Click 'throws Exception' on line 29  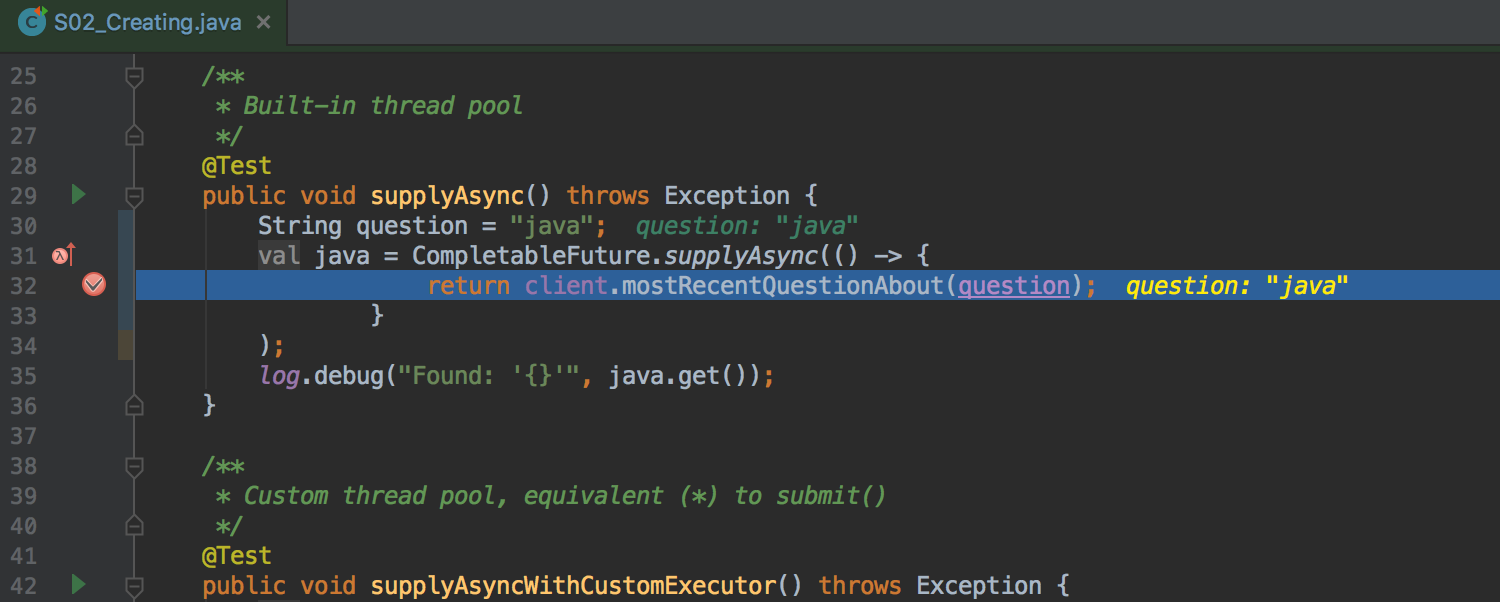click(x=678, y=196)
